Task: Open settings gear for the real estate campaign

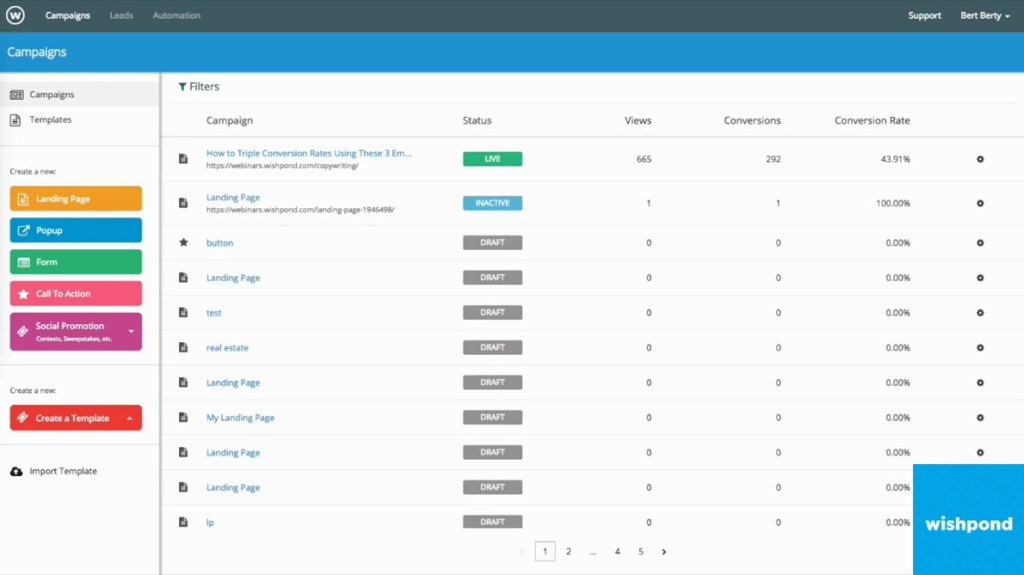Action: (980, 348)
